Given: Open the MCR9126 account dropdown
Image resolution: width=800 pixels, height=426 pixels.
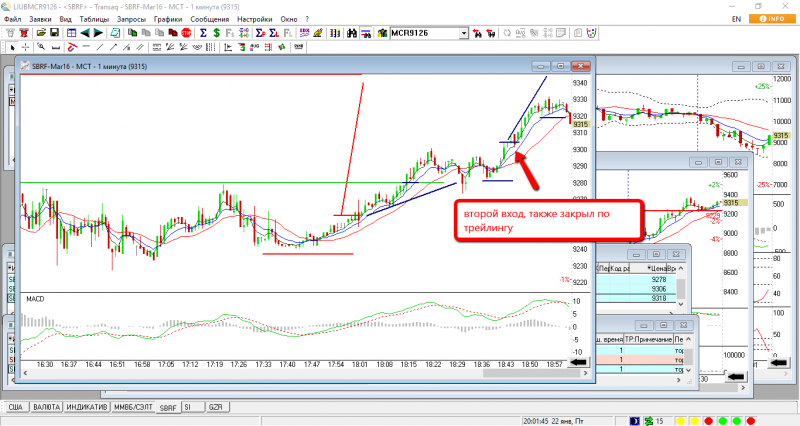Looking at the screenshot, I should pyautogui.click(x=464, y=33).
